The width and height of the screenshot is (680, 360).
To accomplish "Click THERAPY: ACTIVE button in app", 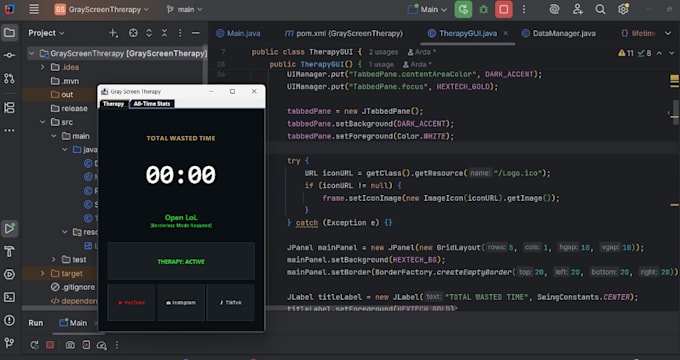I will pos(181,262).
